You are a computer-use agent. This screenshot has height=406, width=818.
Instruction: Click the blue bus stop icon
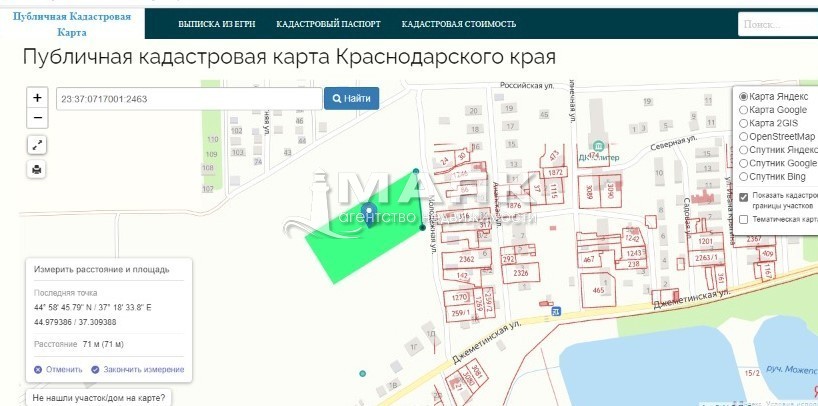[x=555, y=311]
